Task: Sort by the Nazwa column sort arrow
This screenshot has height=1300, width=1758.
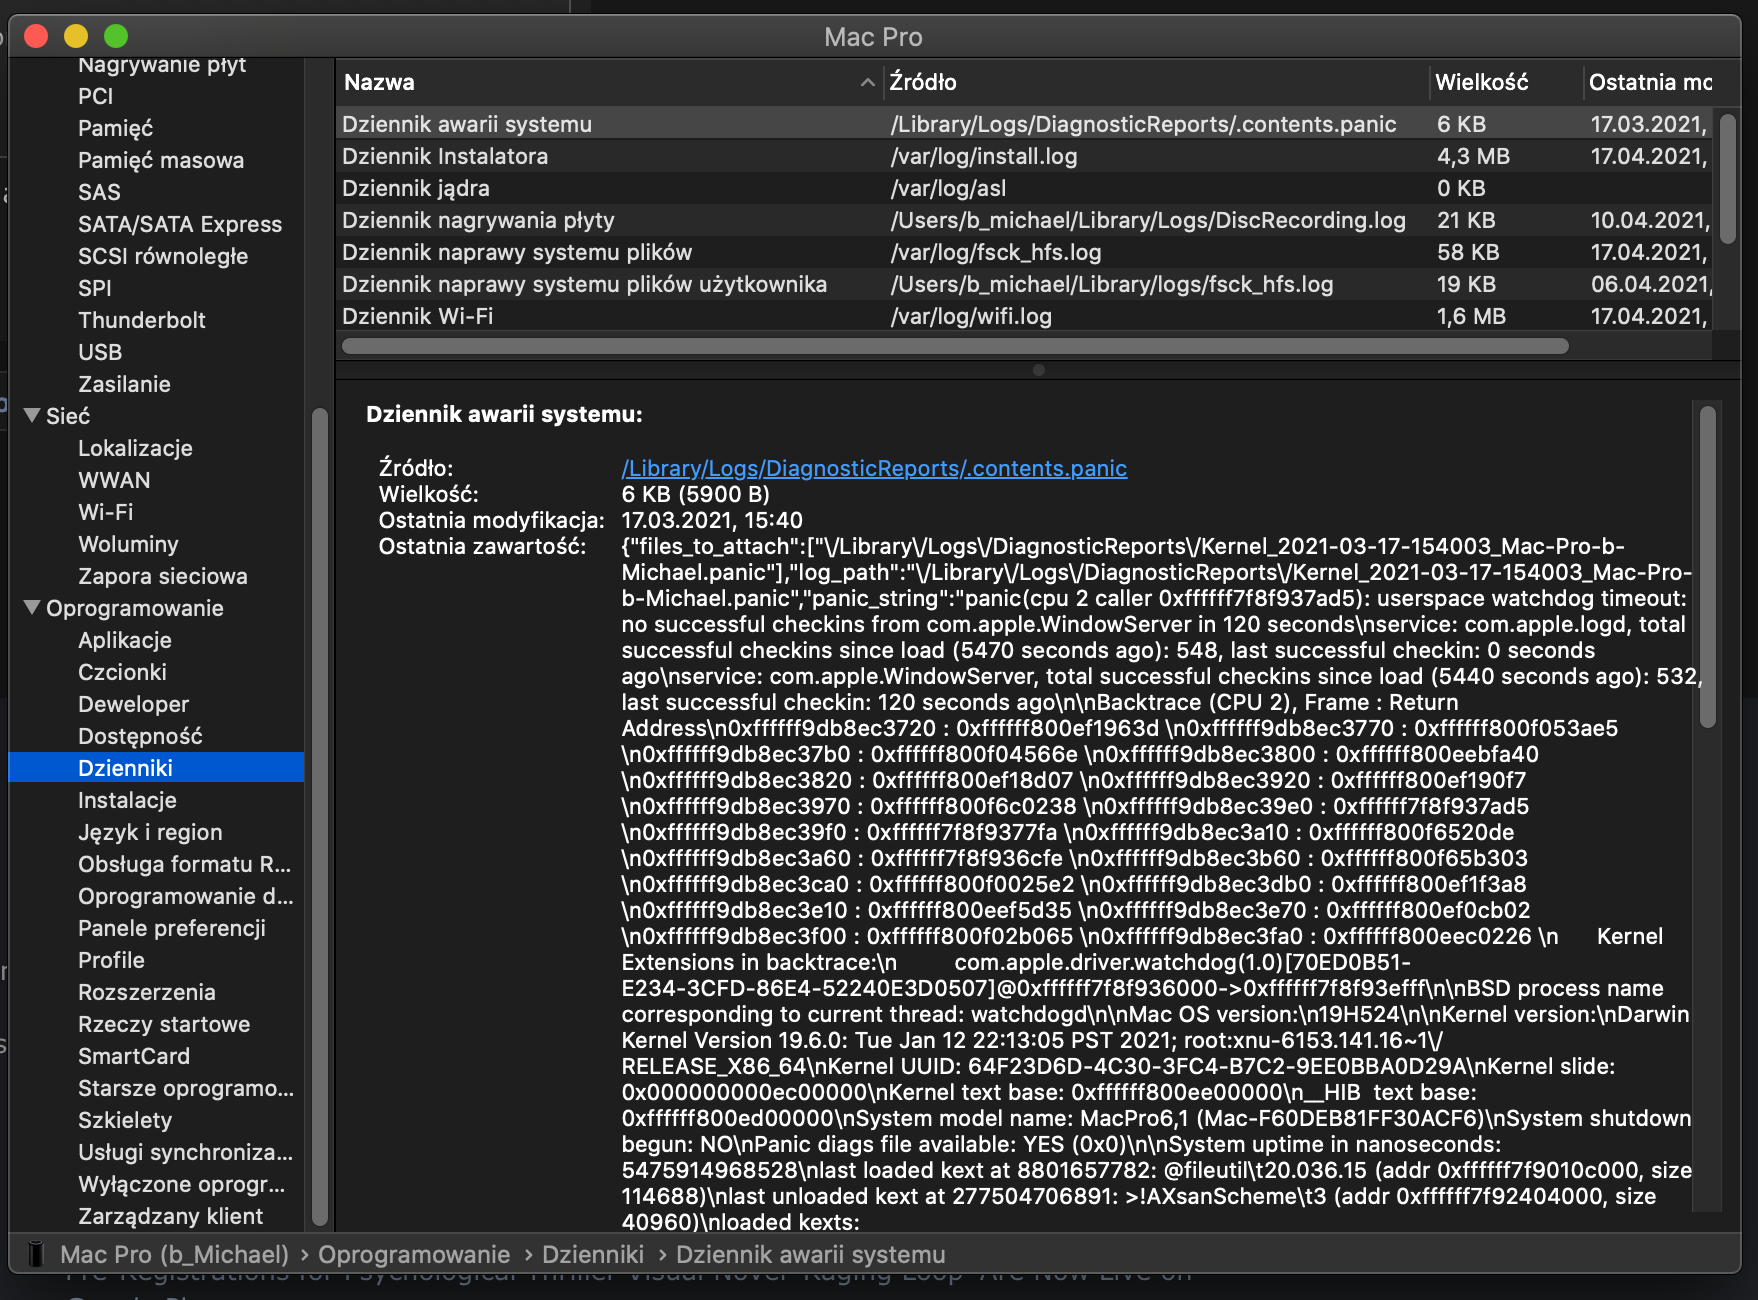Action: pyautogui.click(x=867, y=82)
